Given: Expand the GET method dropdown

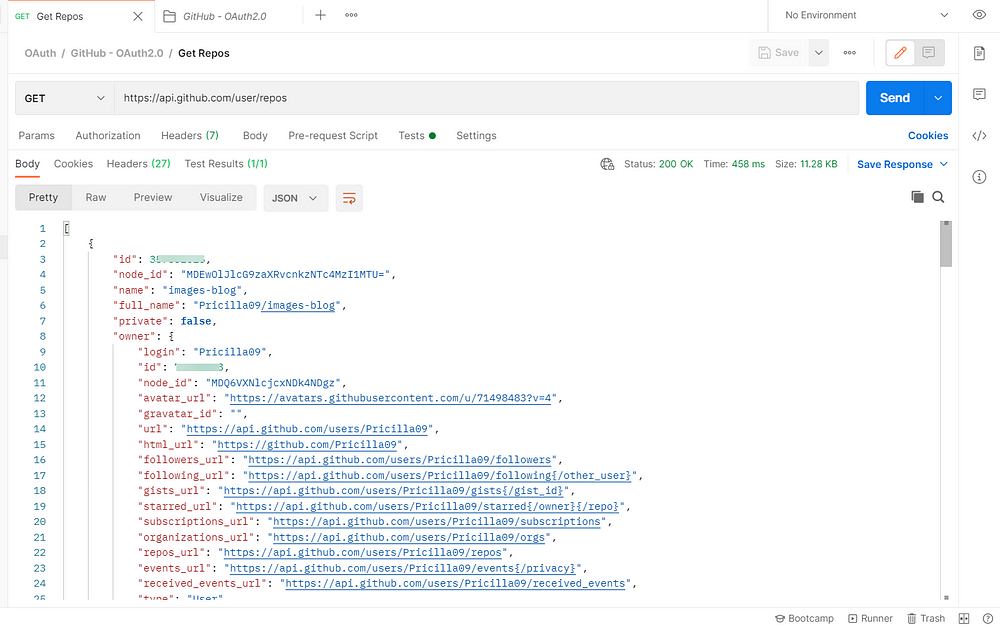Looking at the screenshot, I should [x=64, y=98].
